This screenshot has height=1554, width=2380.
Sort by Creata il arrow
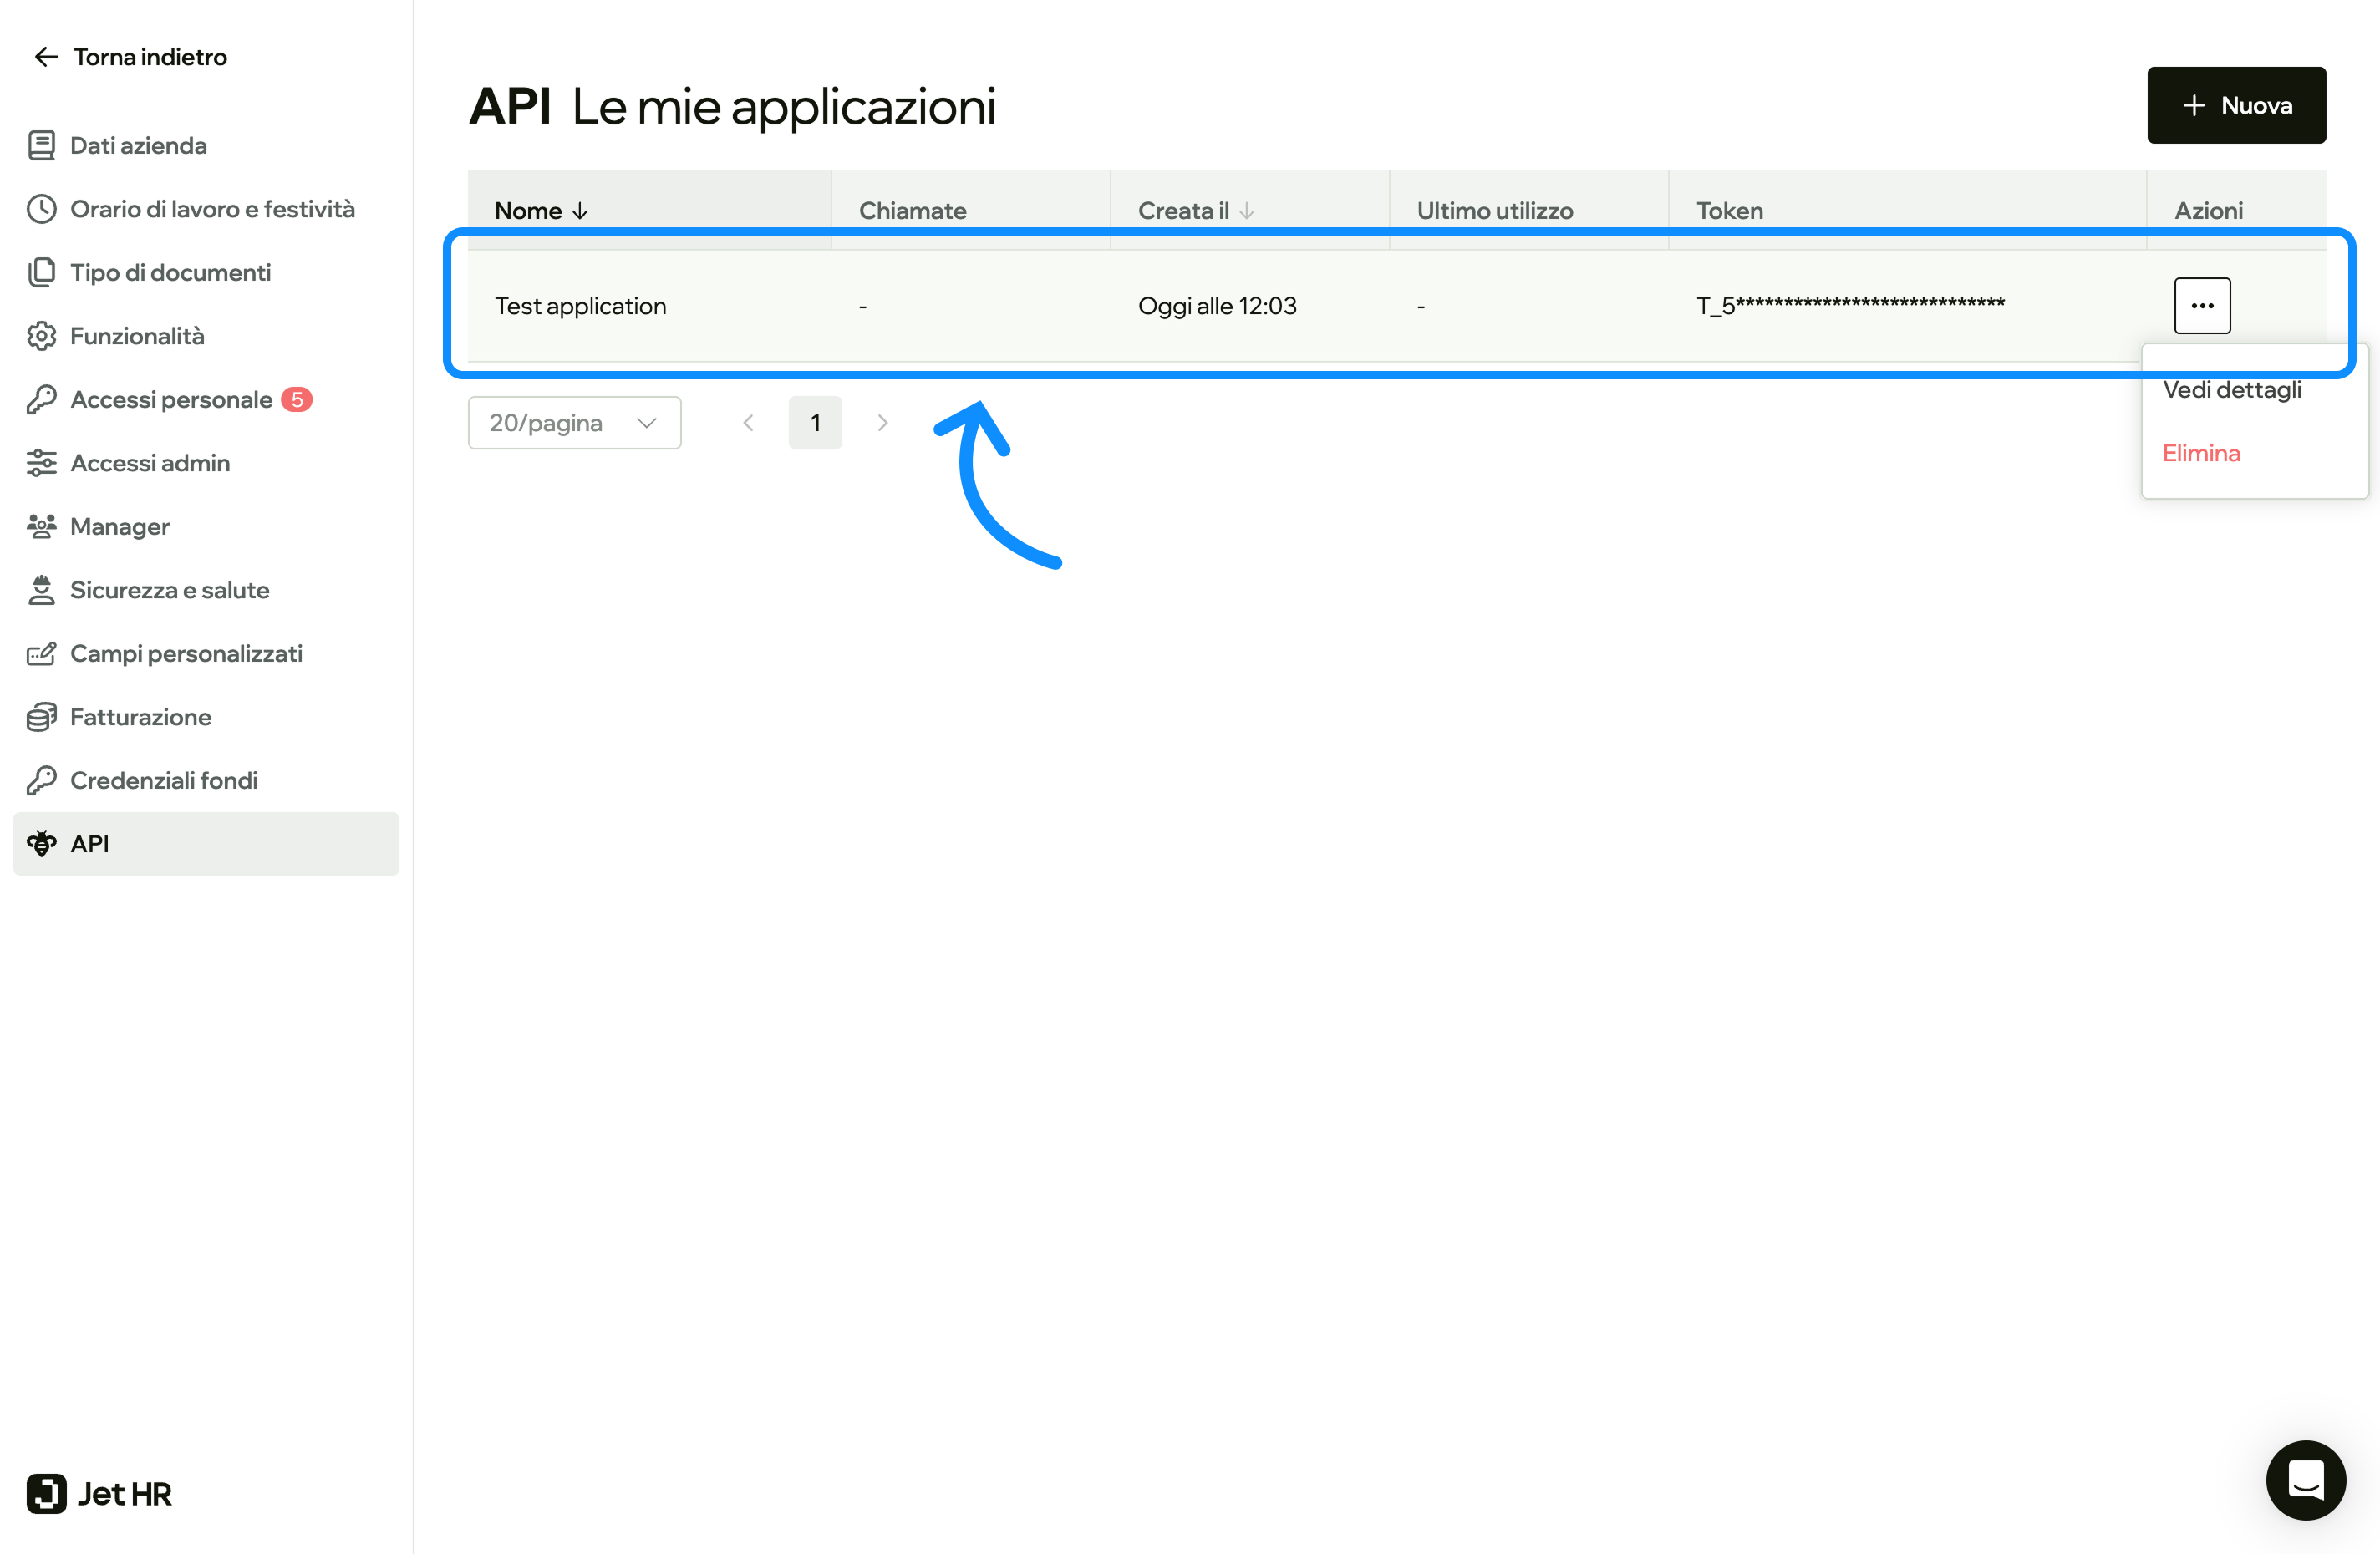pyautogui.click(x=1246, y=211)
